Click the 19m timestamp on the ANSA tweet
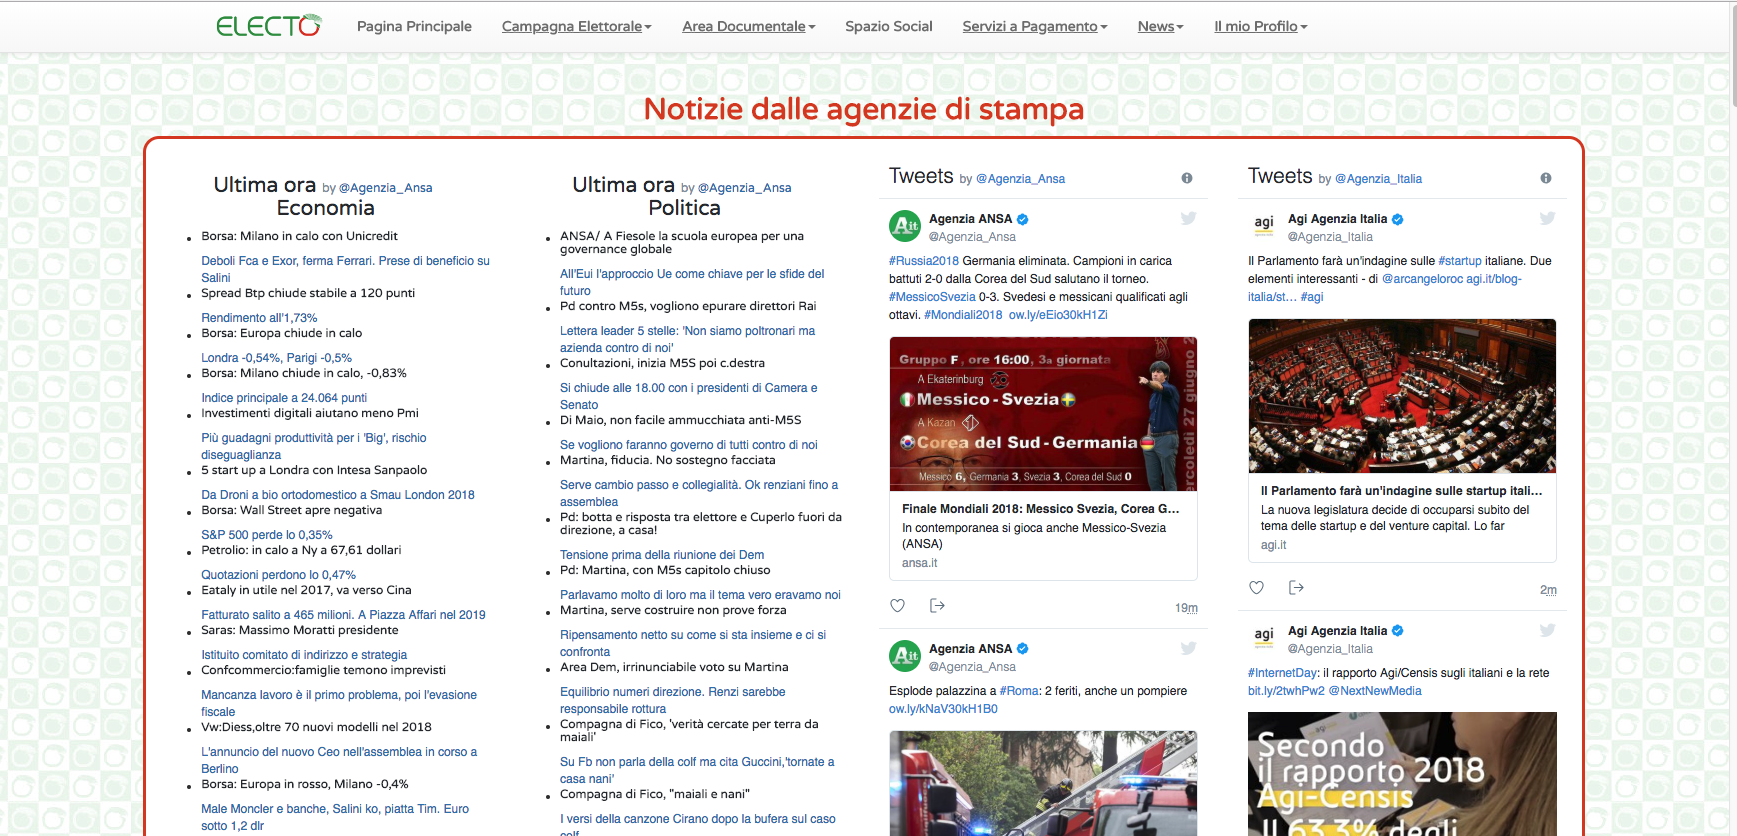 (x=1186, y=608)
